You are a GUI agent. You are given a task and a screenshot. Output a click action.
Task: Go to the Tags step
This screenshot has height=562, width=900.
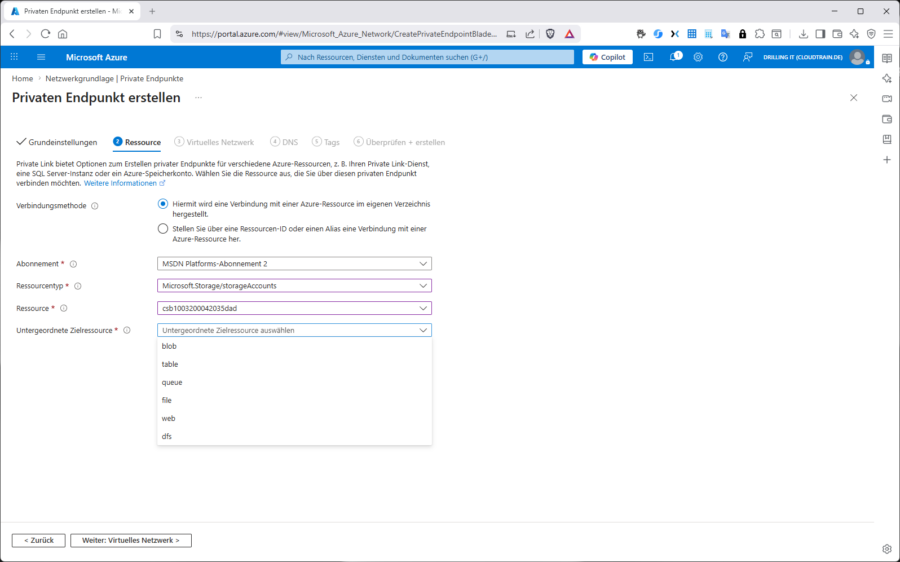325,142
